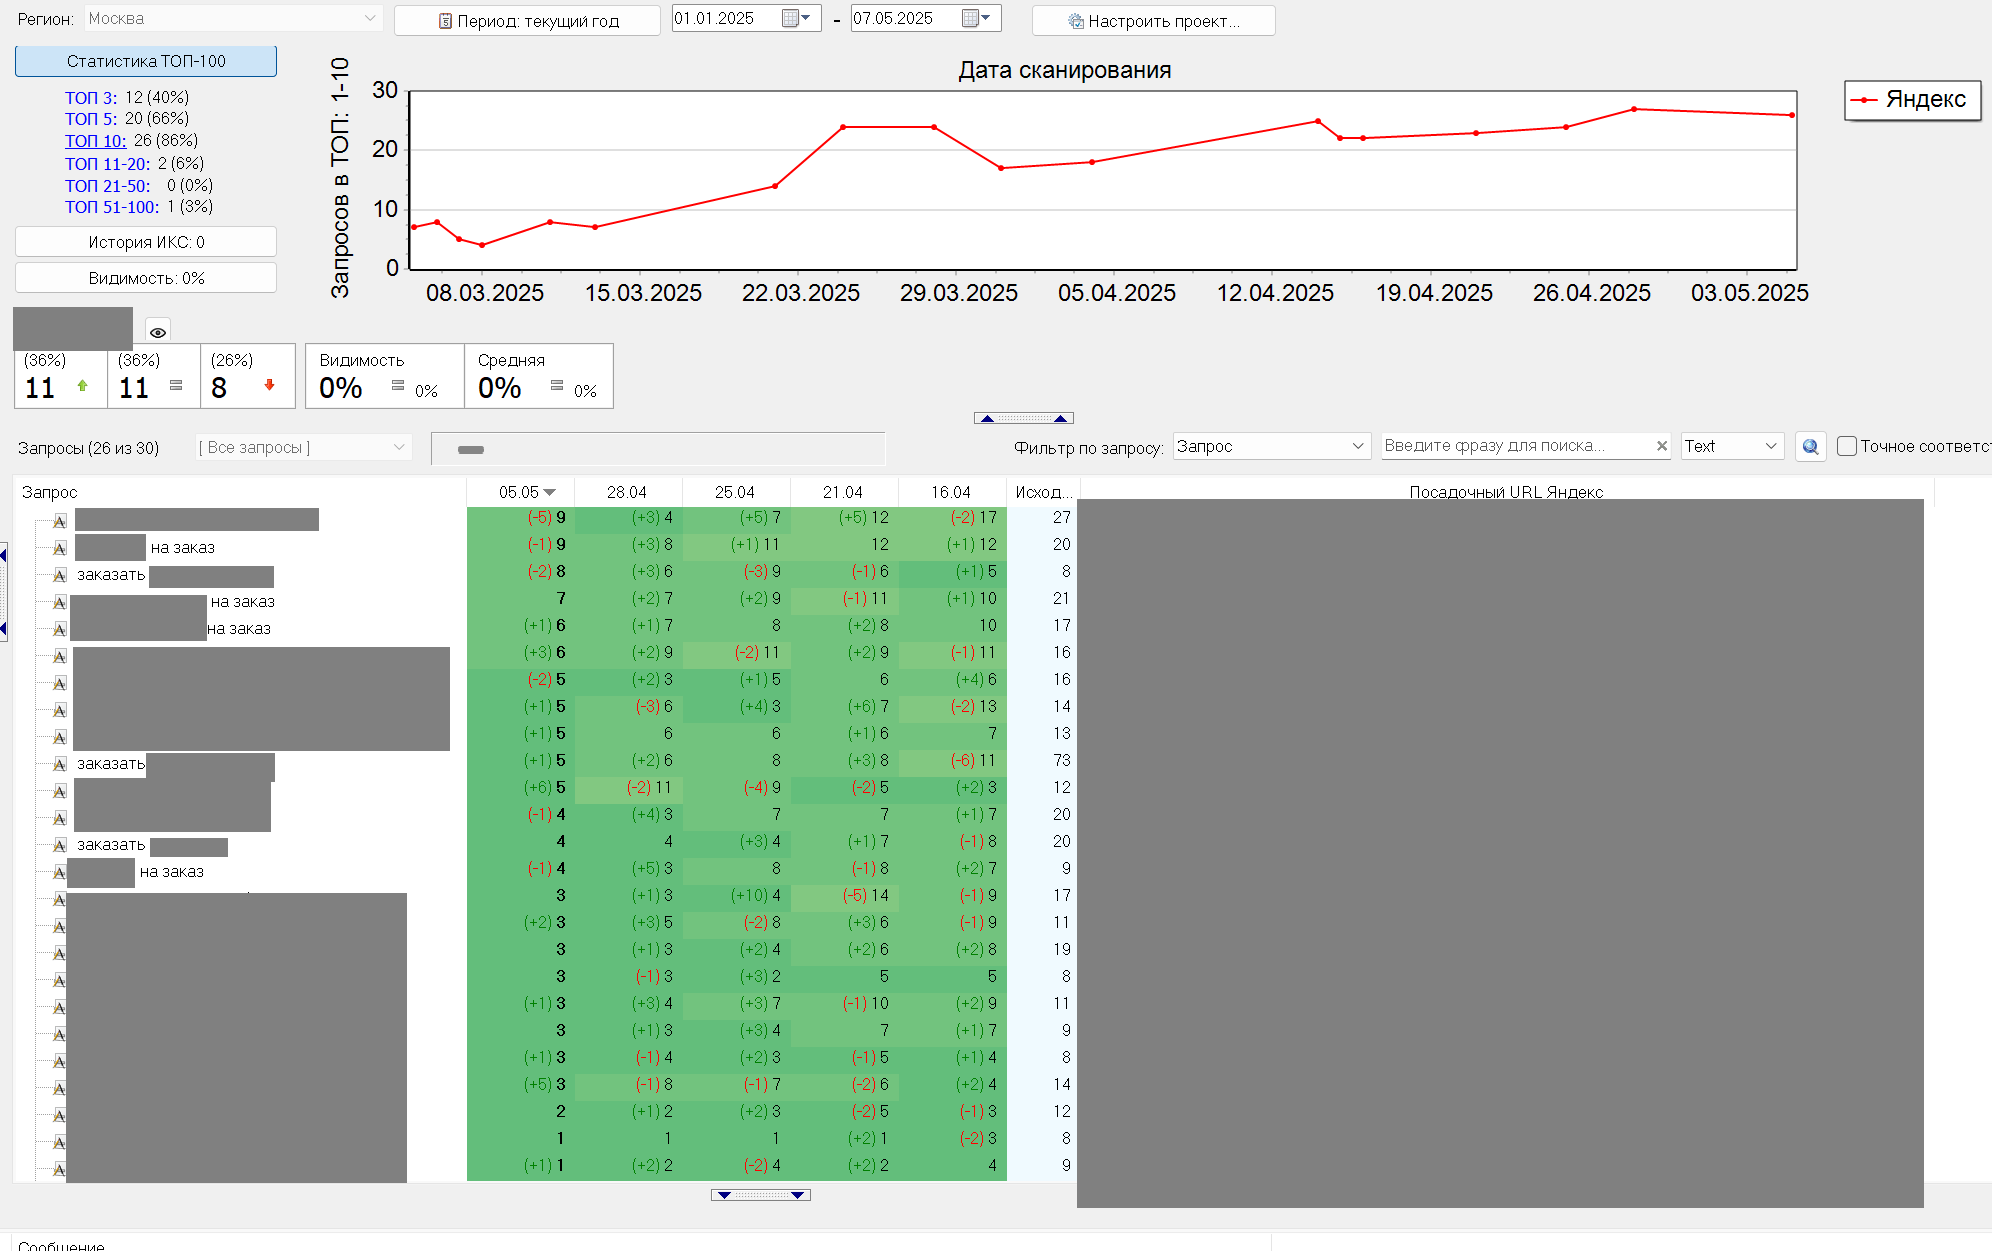Click the Видимость: 0% button
Viewport: 1992px width, 1251px height.
point(146,278)
